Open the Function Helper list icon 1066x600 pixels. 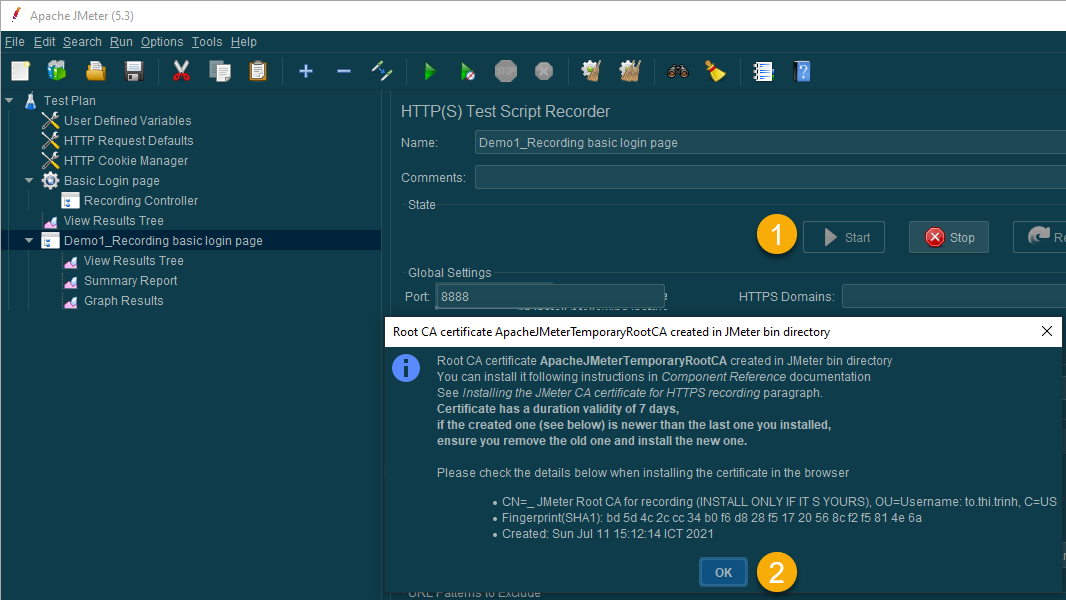[763, 71]
